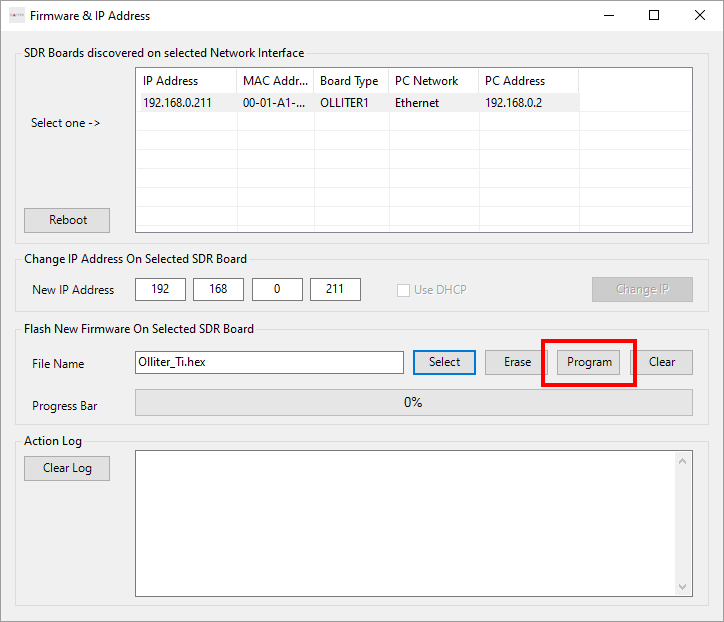Click the firmware progress bar at 0%

pos(414,403)
